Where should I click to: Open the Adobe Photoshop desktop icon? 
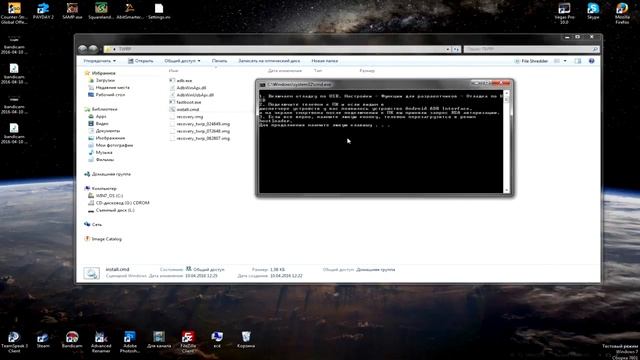(x=130, y=342)
